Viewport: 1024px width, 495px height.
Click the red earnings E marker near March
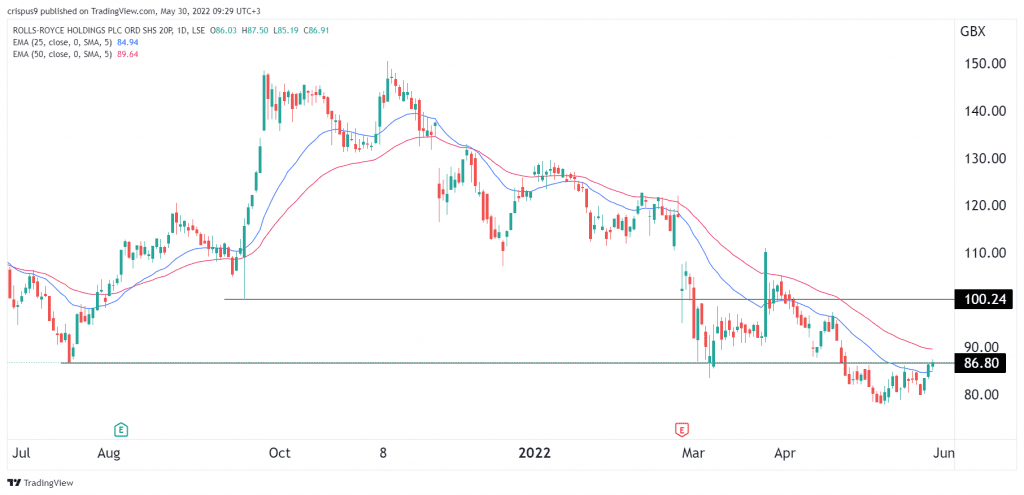pyautogui.click(x=681, y=429)
